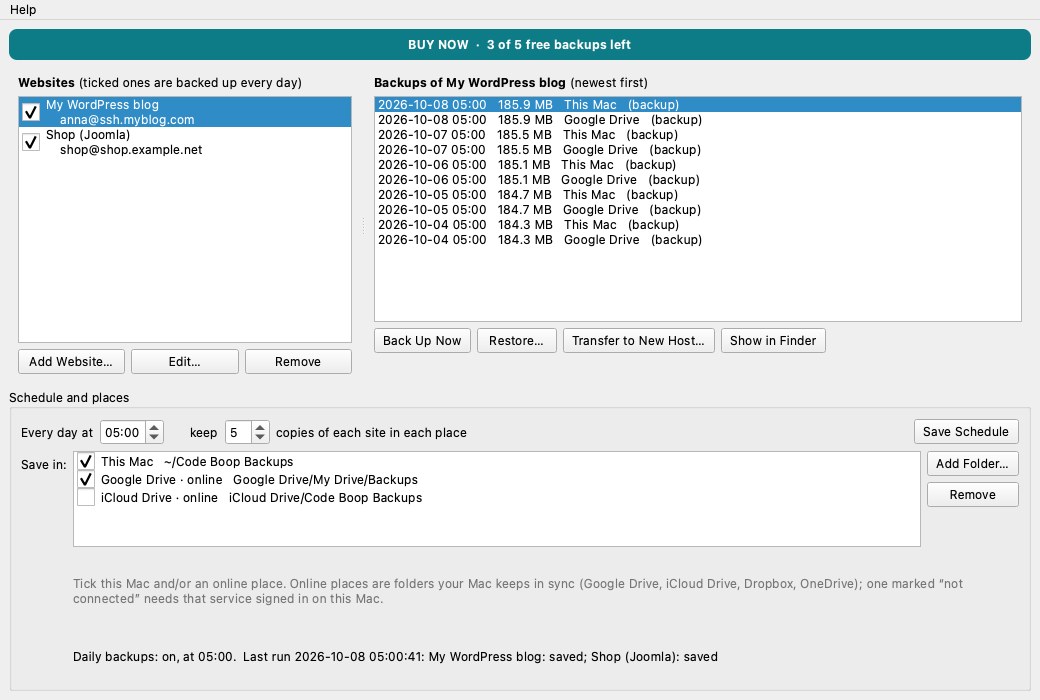The height and width of the screenshot is (700, 1040).
Task: Tick iCloud Drive save location
Action: pos(86,497)
